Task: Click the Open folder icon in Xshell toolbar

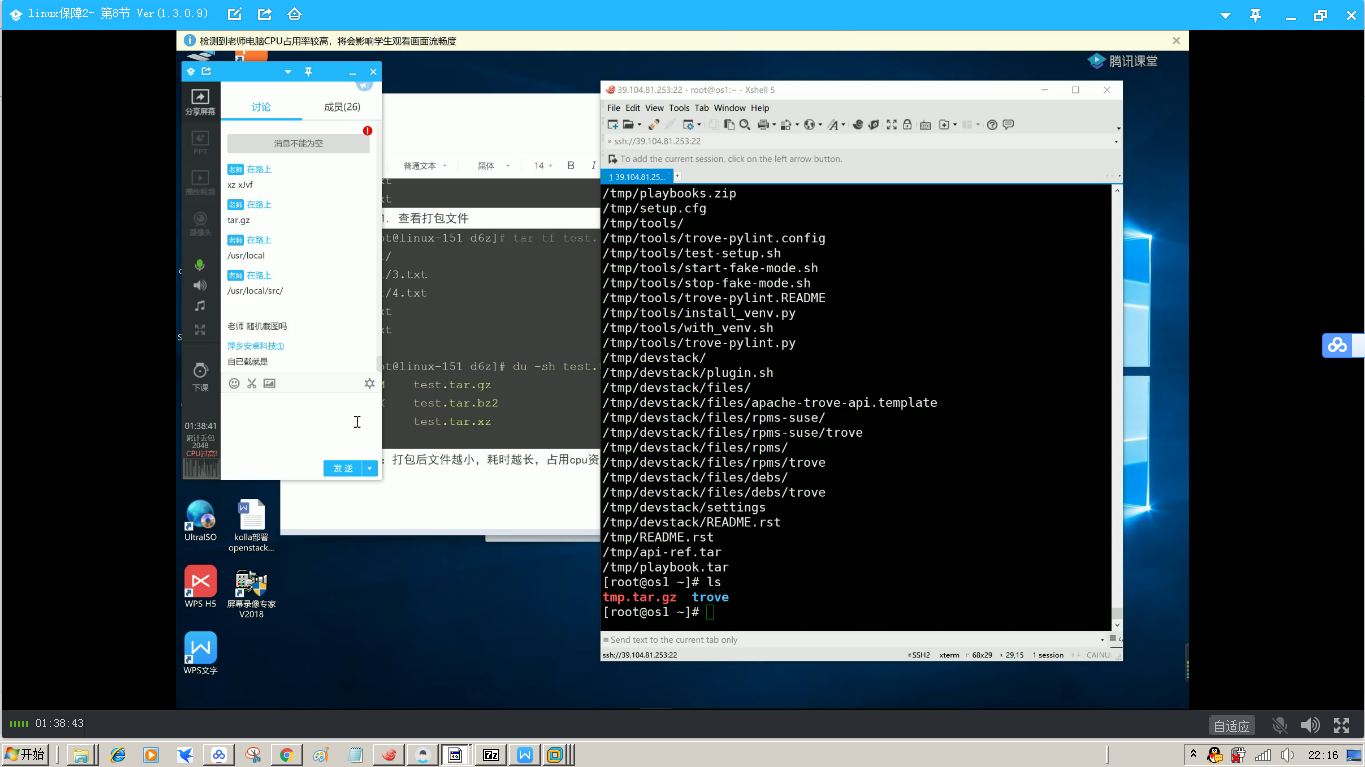Action: [x=628, y=125]
